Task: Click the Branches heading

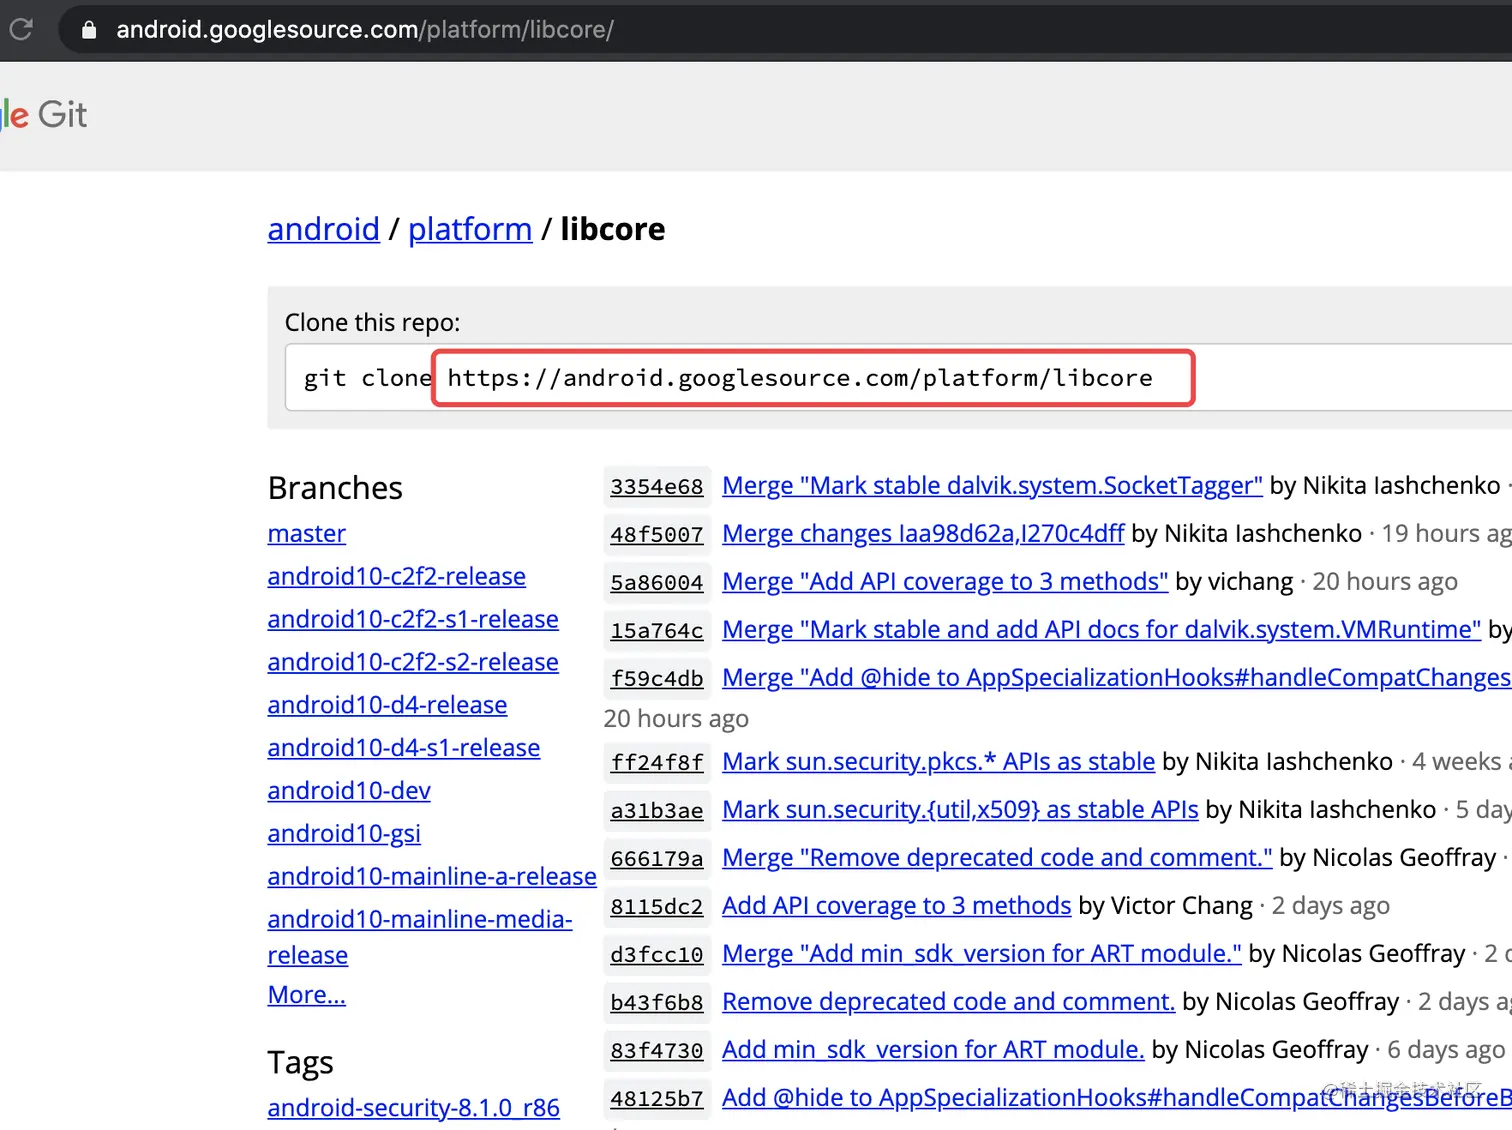Action: pos(335,488)
